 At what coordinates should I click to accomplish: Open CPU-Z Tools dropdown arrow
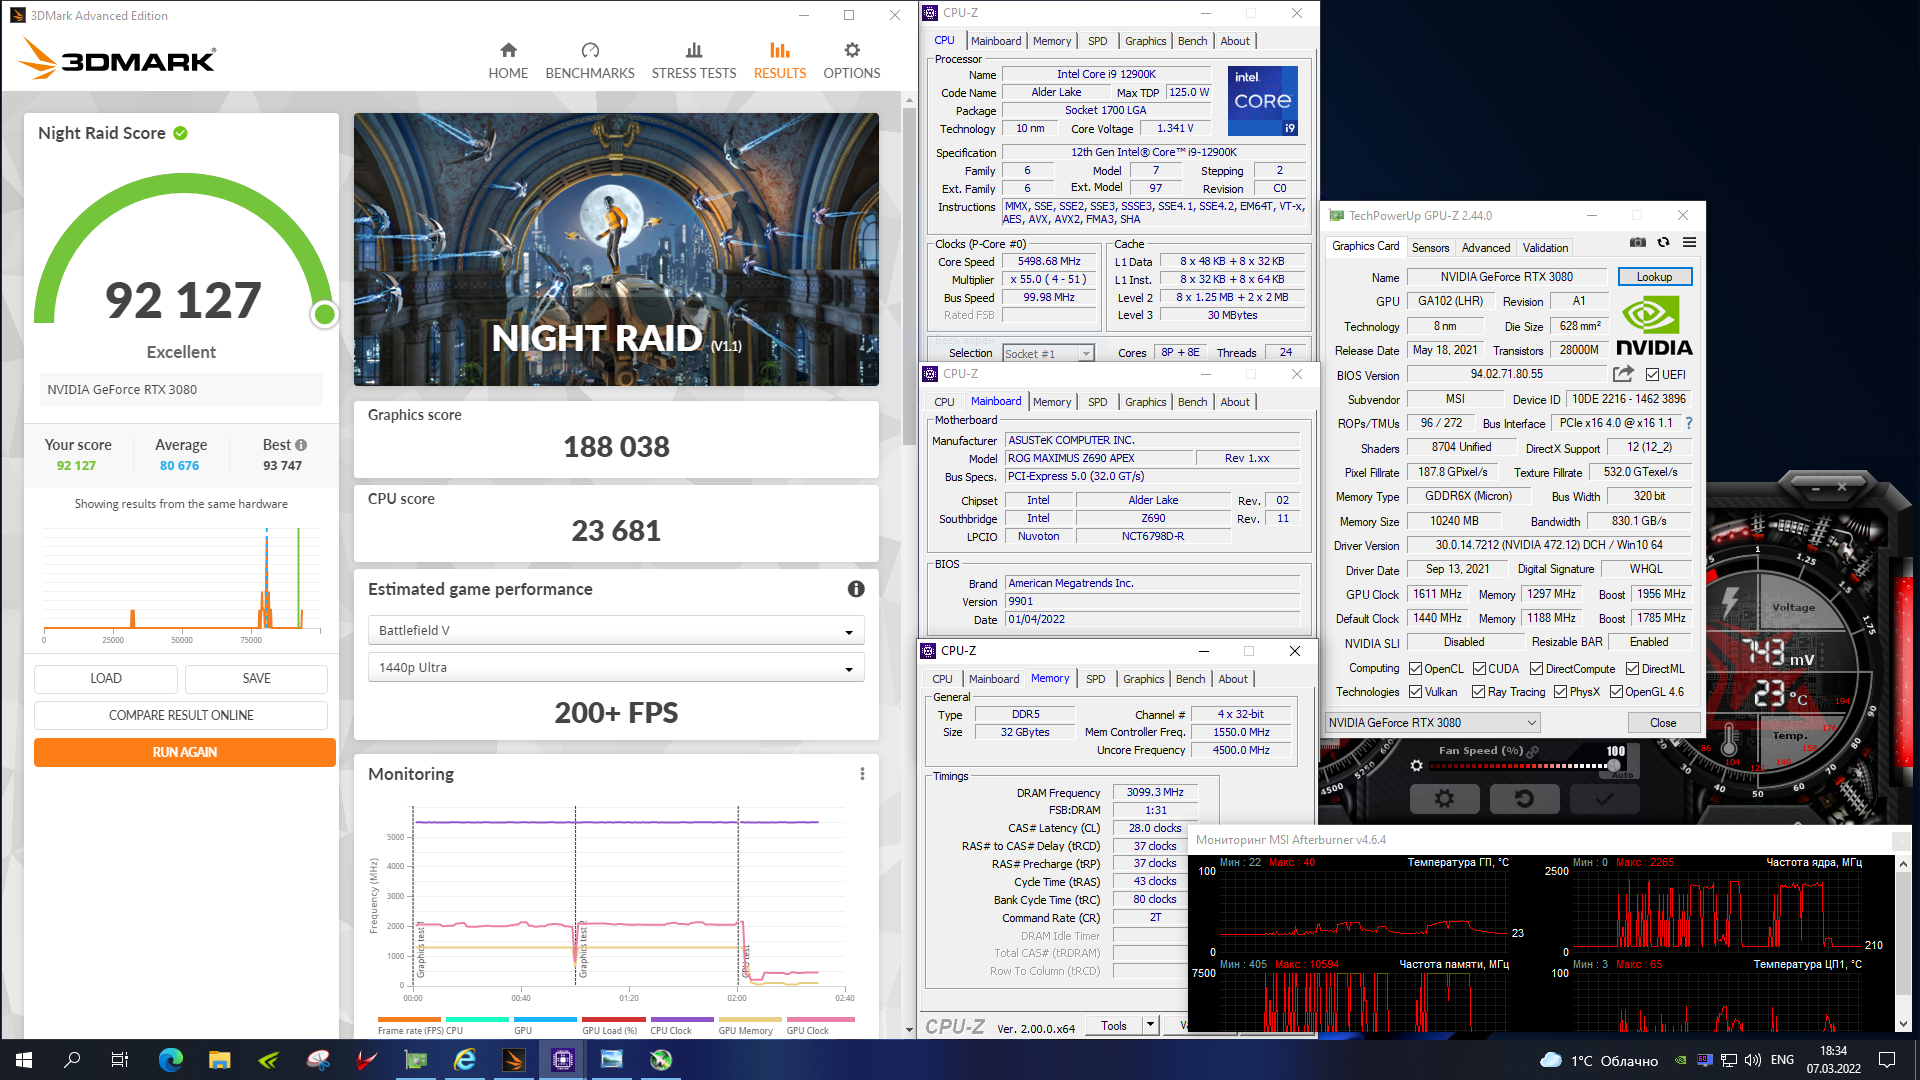click(1150, 1025)
